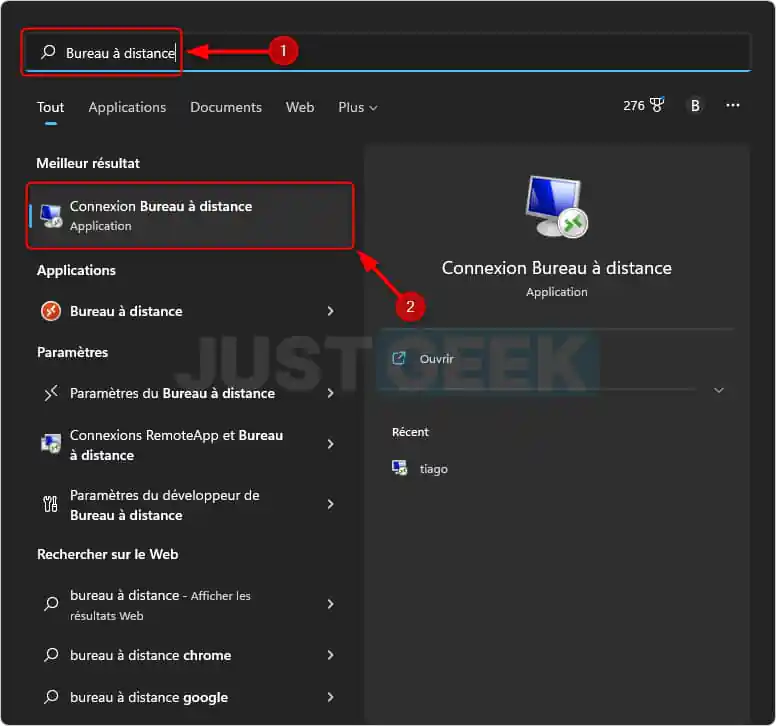The image size is (776, 726).
Task: Click Connexions RemoteApp et Bureau à distance icon
Action: point(51,444)
